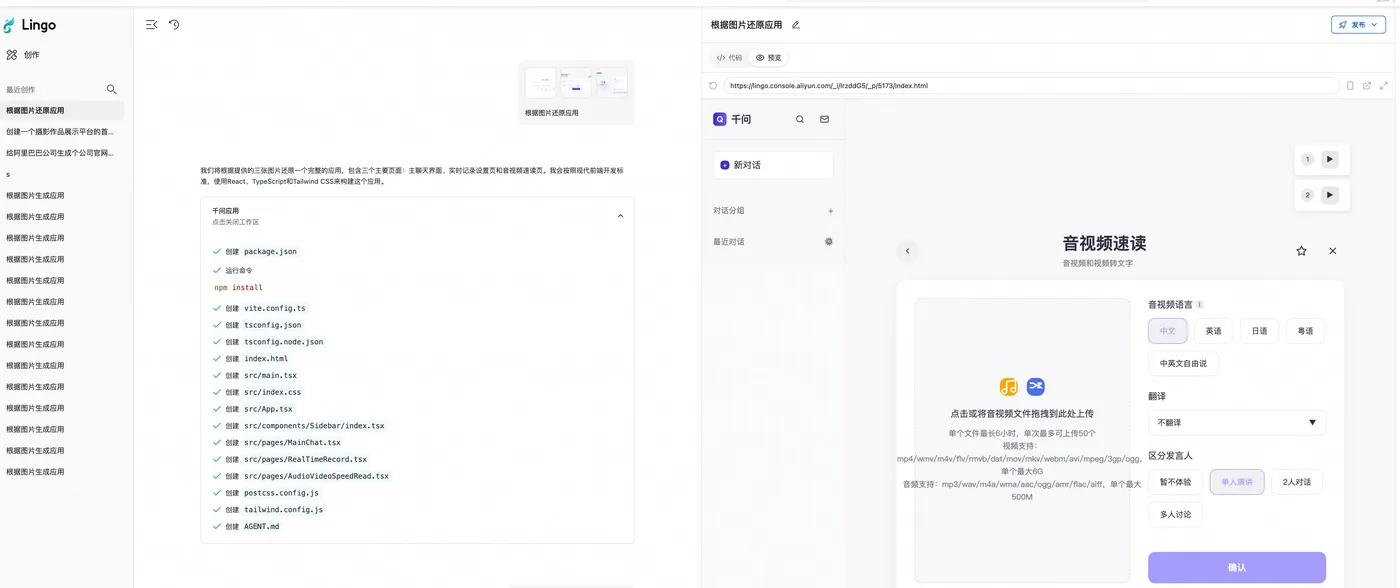Select 英语 language option
Screen dimensions: 1400x588
[x=1213, y=331]
